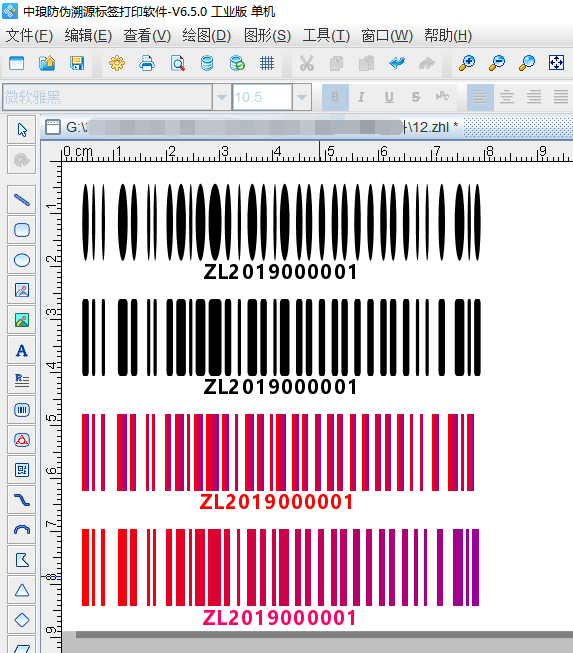Open the database settings icon
This screenshot has width=573, height=653.
(207, 63)
